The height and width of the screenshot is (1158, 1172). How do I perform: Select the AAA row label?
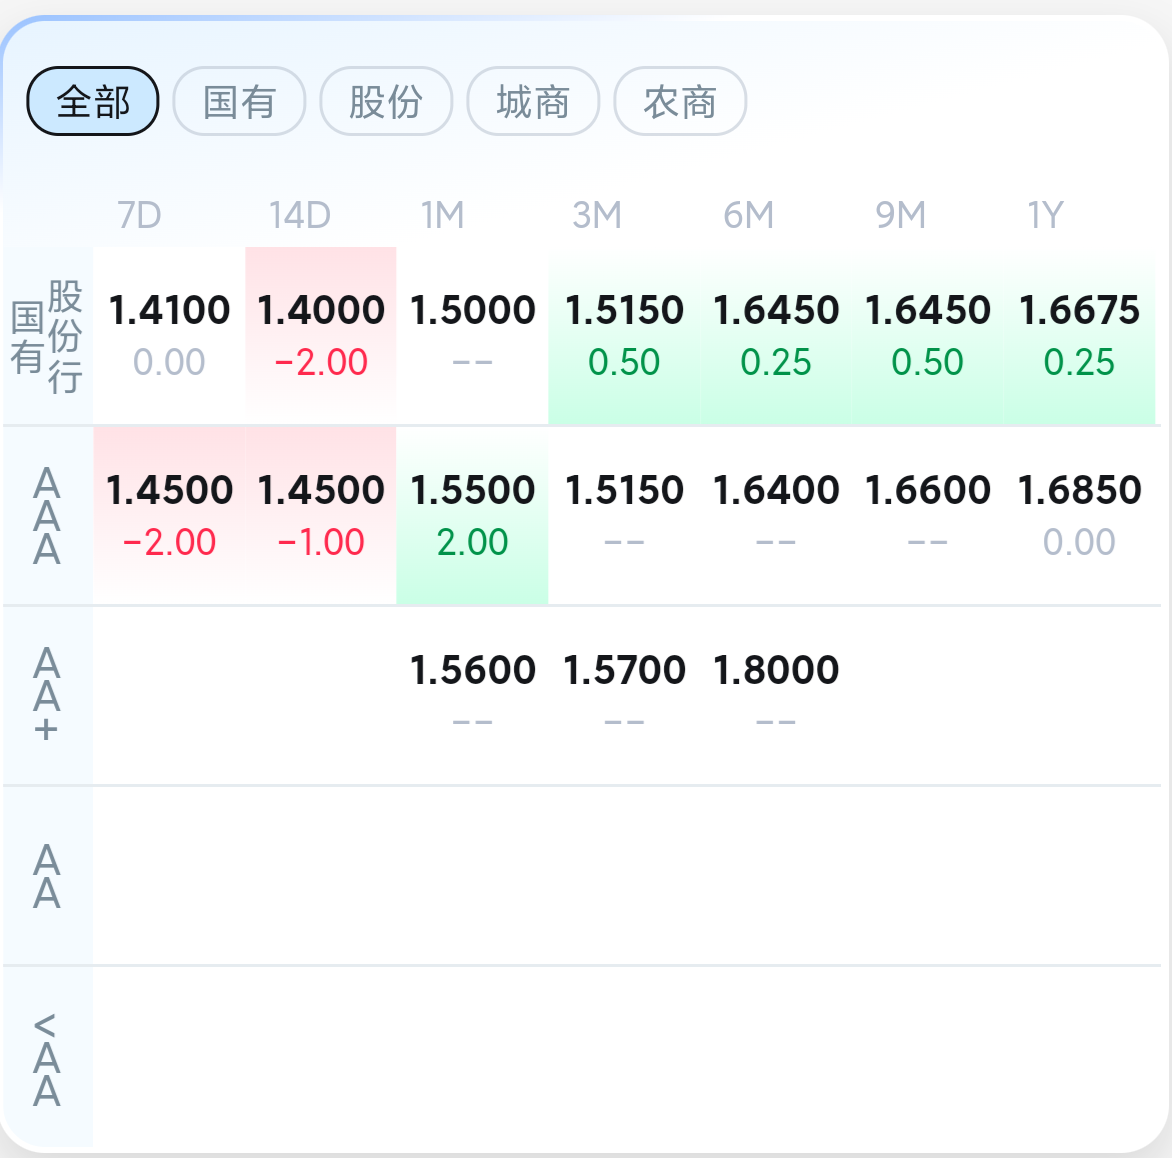tap(47, 516)
